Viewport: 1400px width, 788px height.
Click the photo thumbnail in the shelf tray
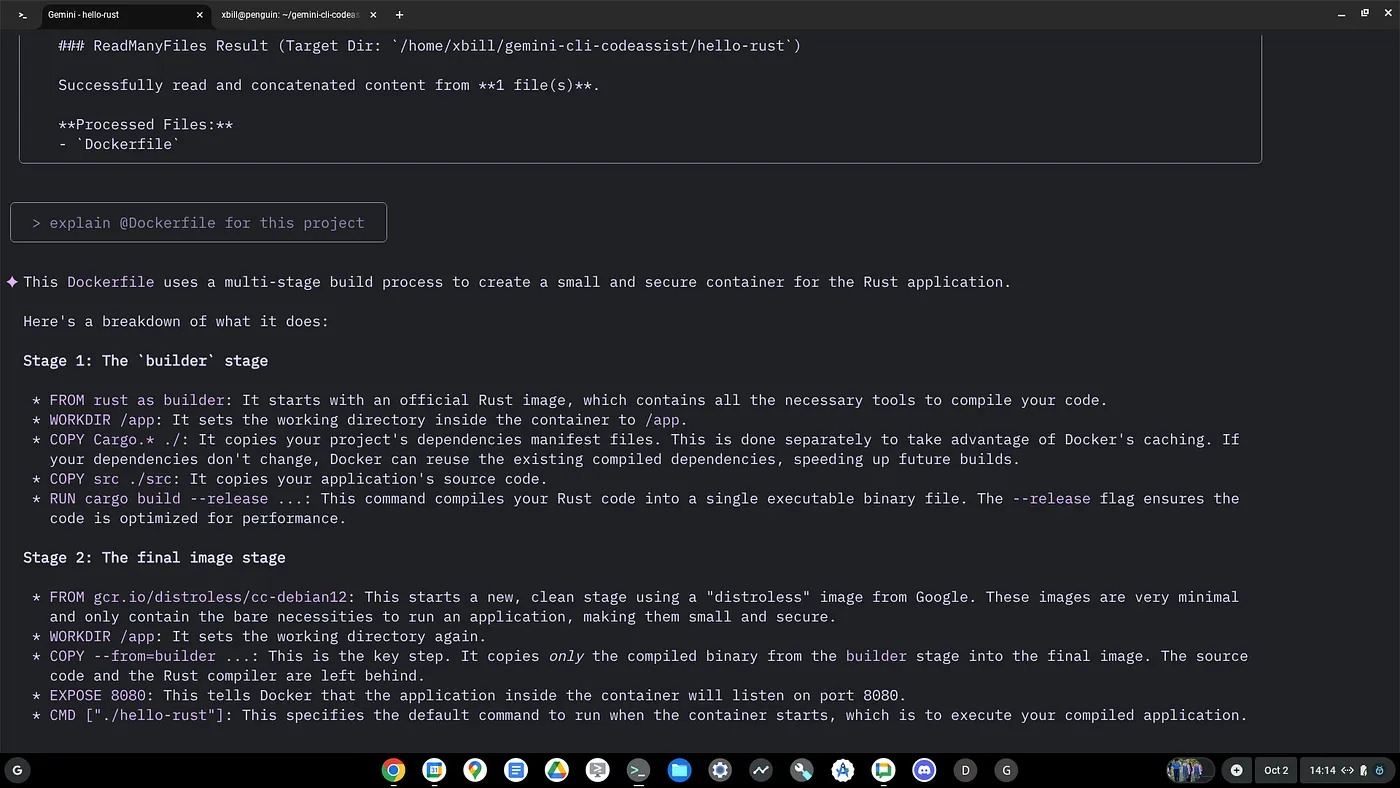[x=1185, y=770]
